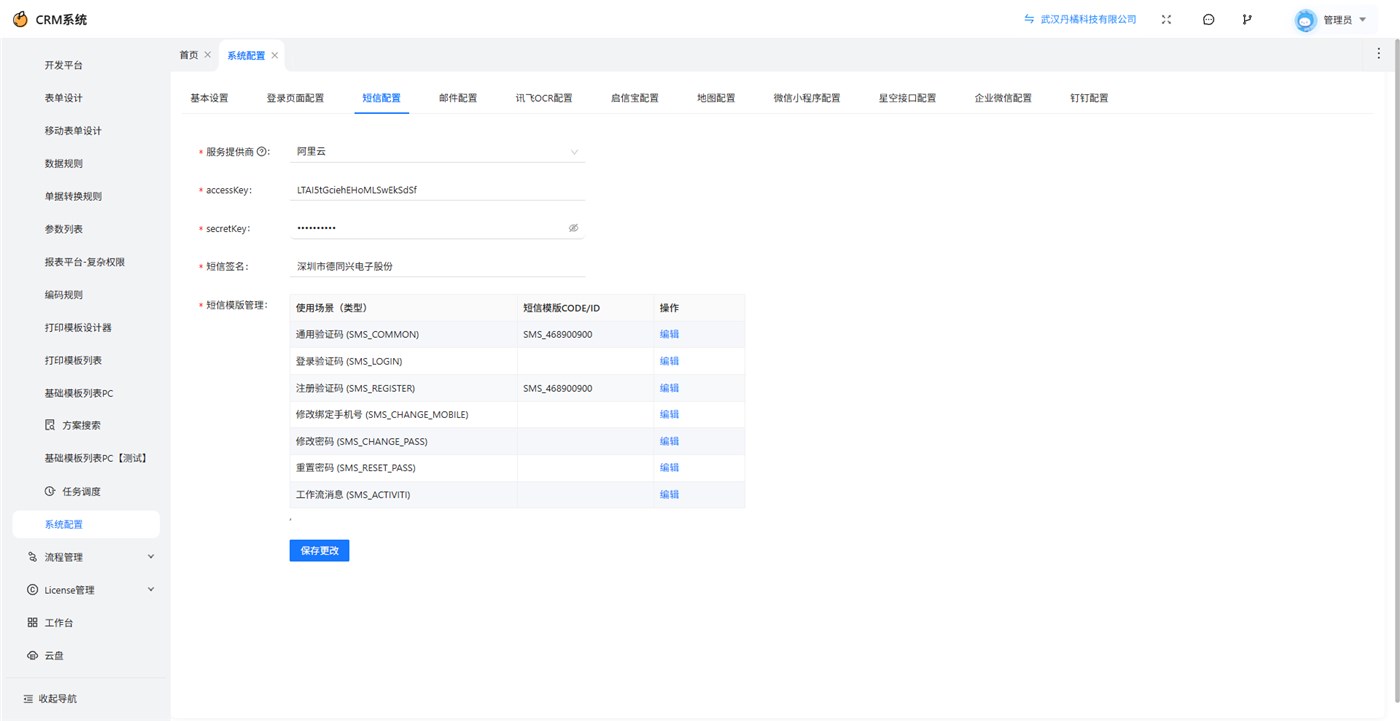This screenshot has width=1400, height=721.
Task: Switch to the 邮件配置 tab
Action: 458,98
